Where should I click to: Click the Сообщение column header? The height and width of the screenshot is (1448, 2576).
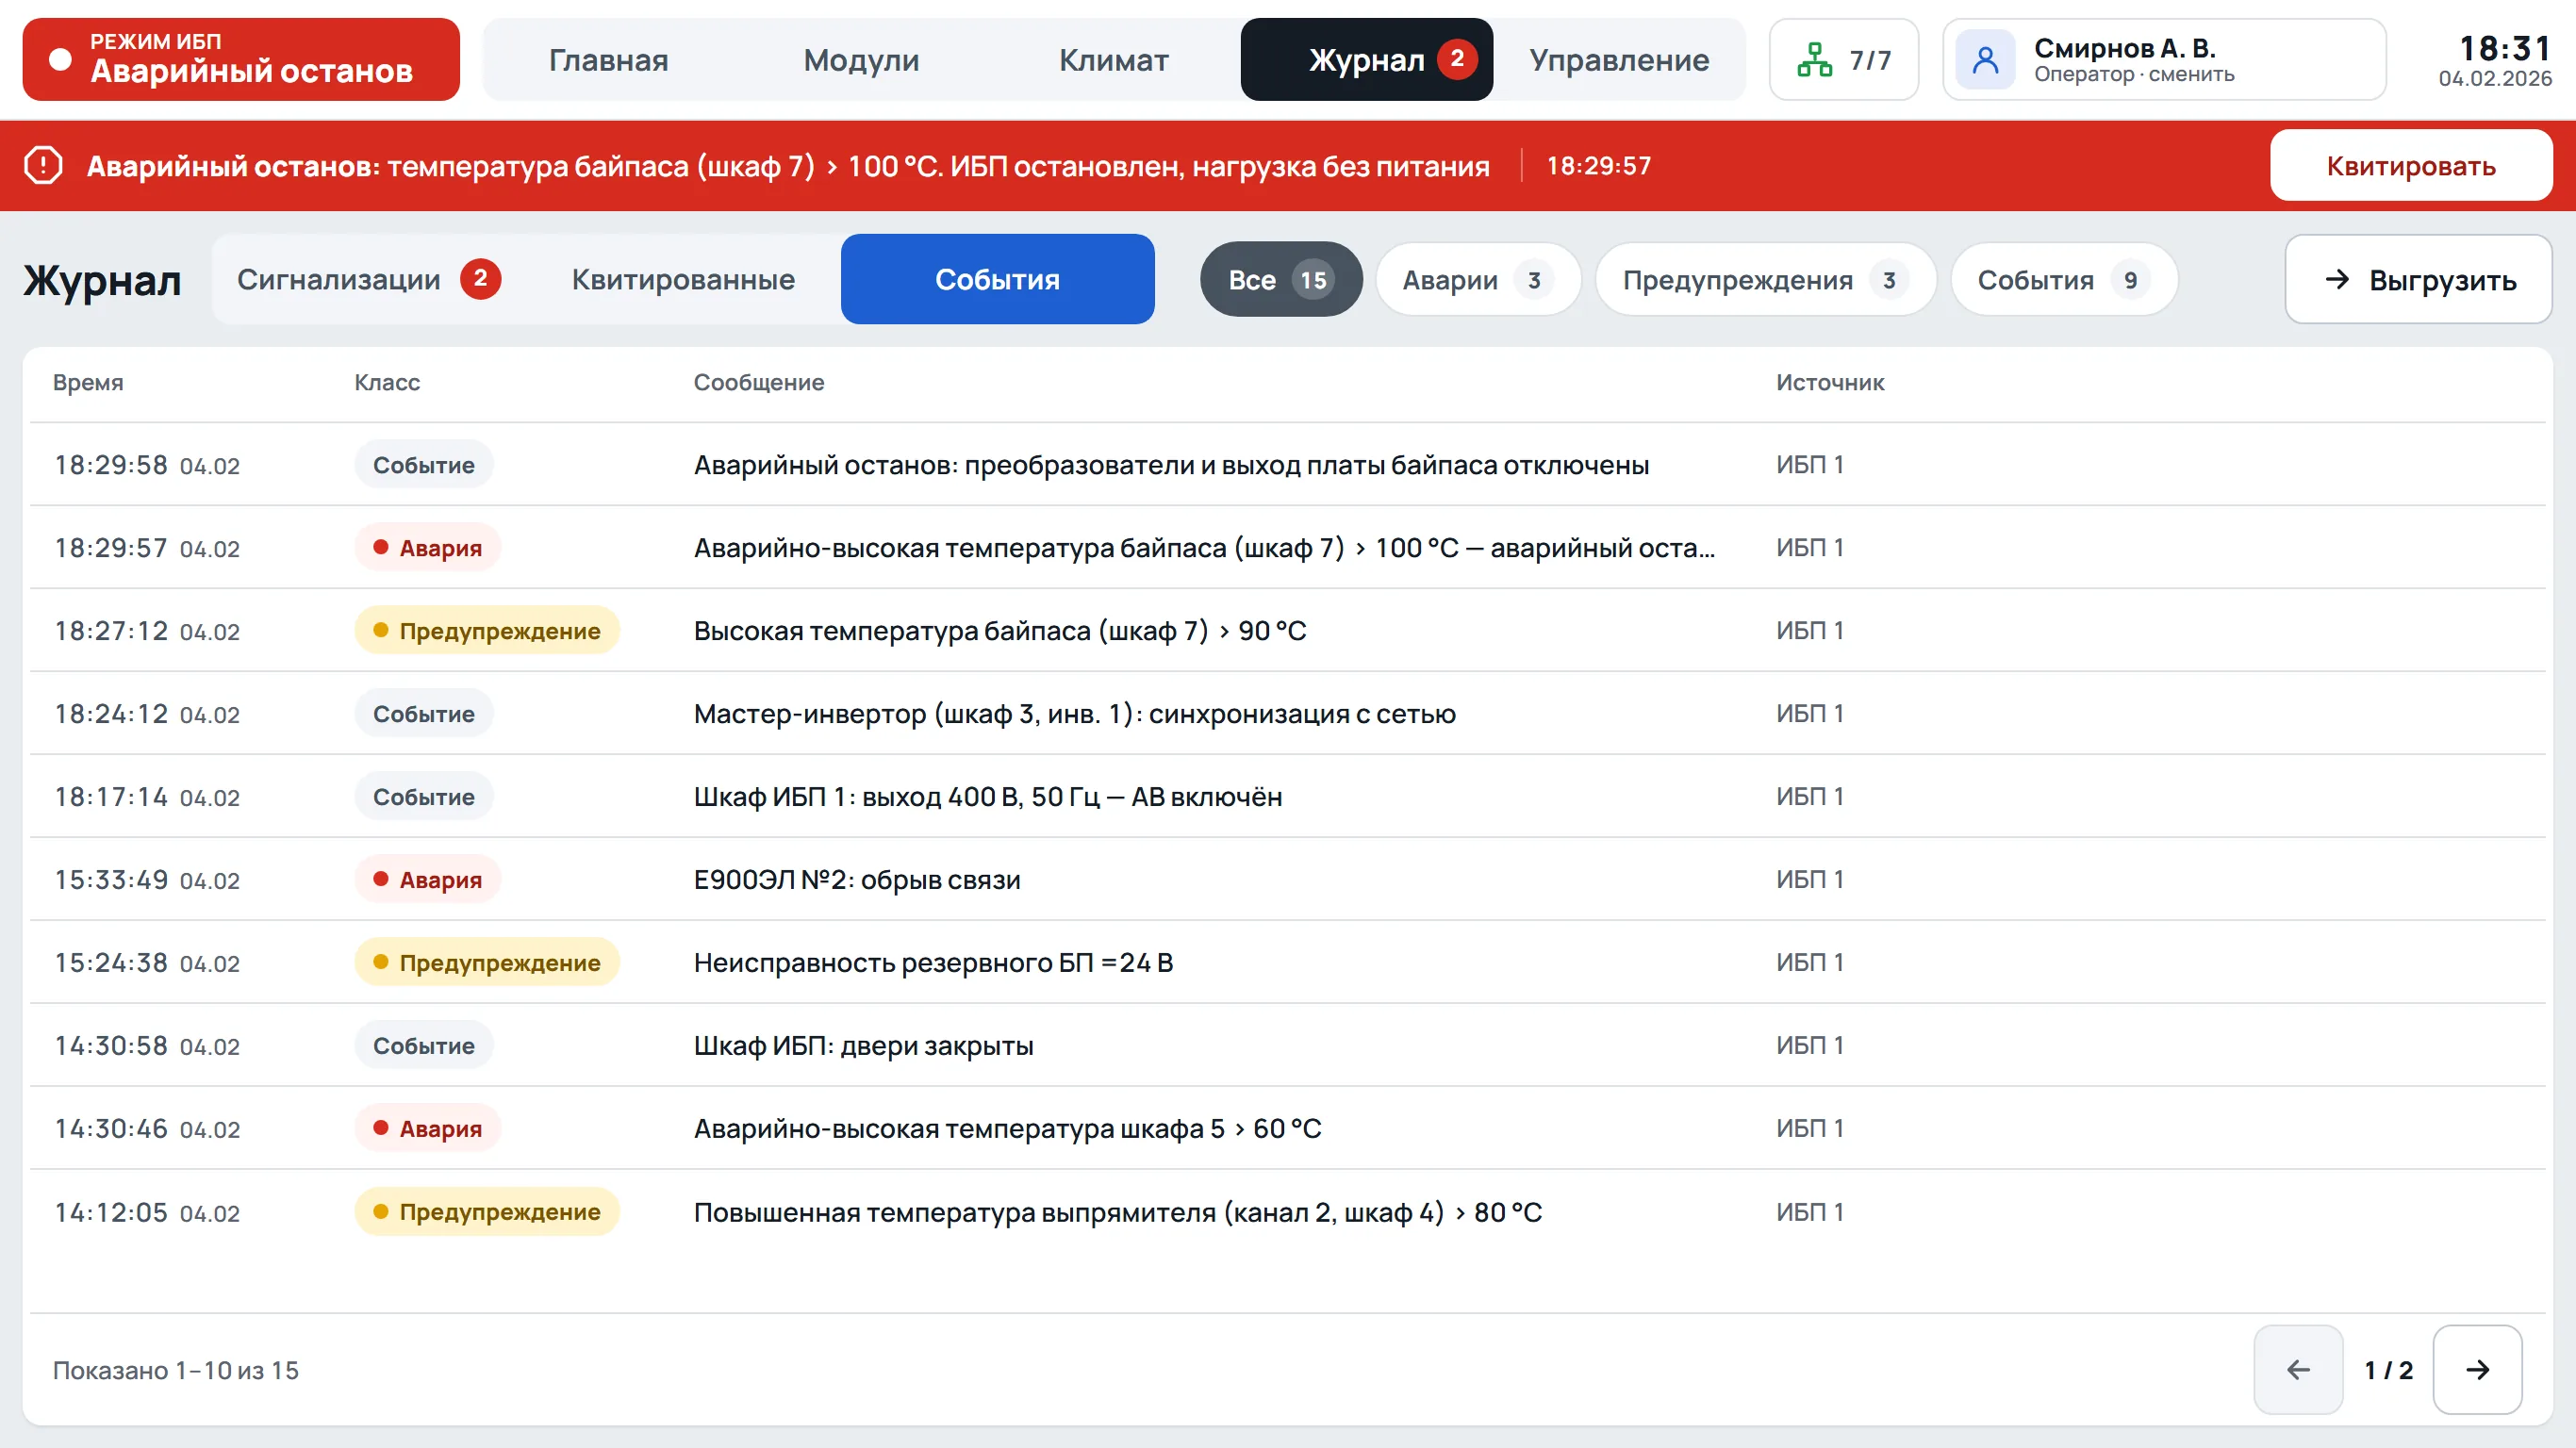point(759,382)
